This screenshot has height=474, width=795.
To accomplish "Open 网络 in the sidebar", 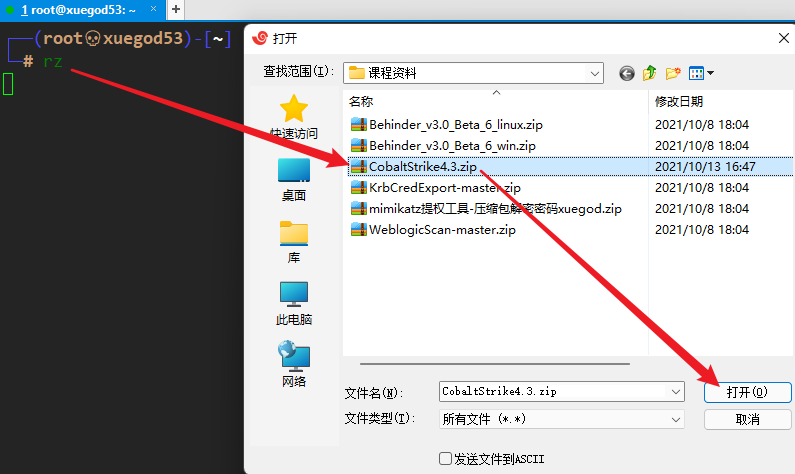I will 294,364.
